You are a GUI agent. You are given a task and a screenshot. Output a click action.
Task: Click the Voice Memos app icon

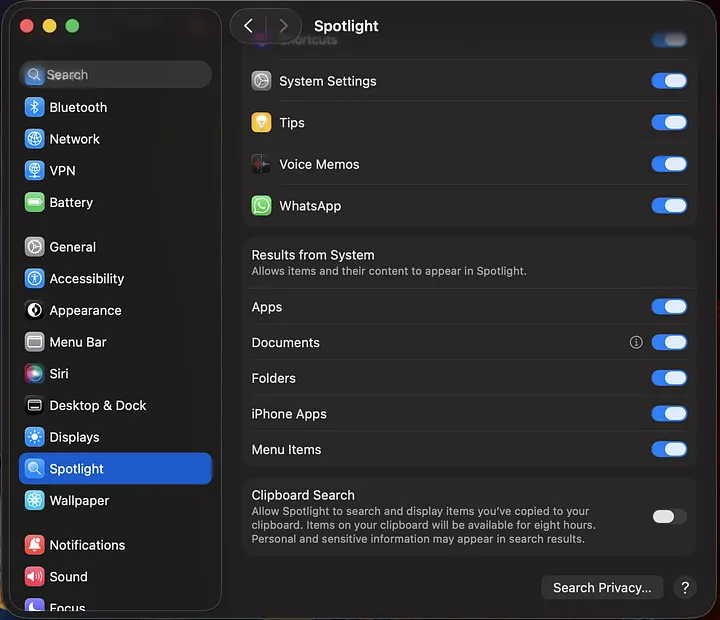tap(261, 164)
